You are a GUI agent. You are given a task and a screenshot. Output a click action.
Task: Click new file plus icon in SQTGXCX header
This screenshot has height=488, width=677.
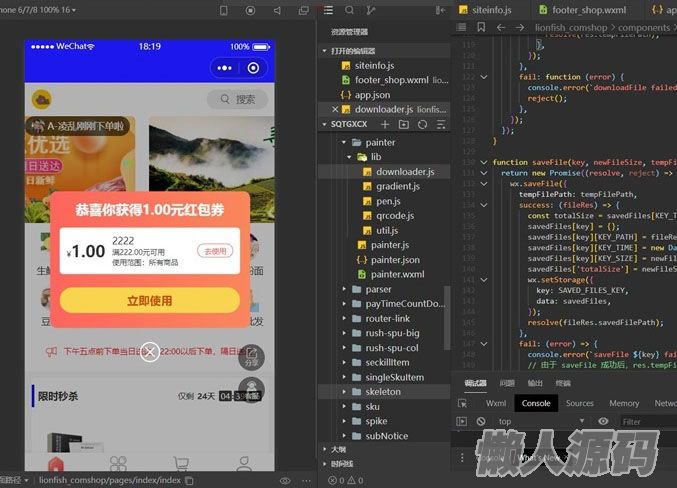(385, 124)
